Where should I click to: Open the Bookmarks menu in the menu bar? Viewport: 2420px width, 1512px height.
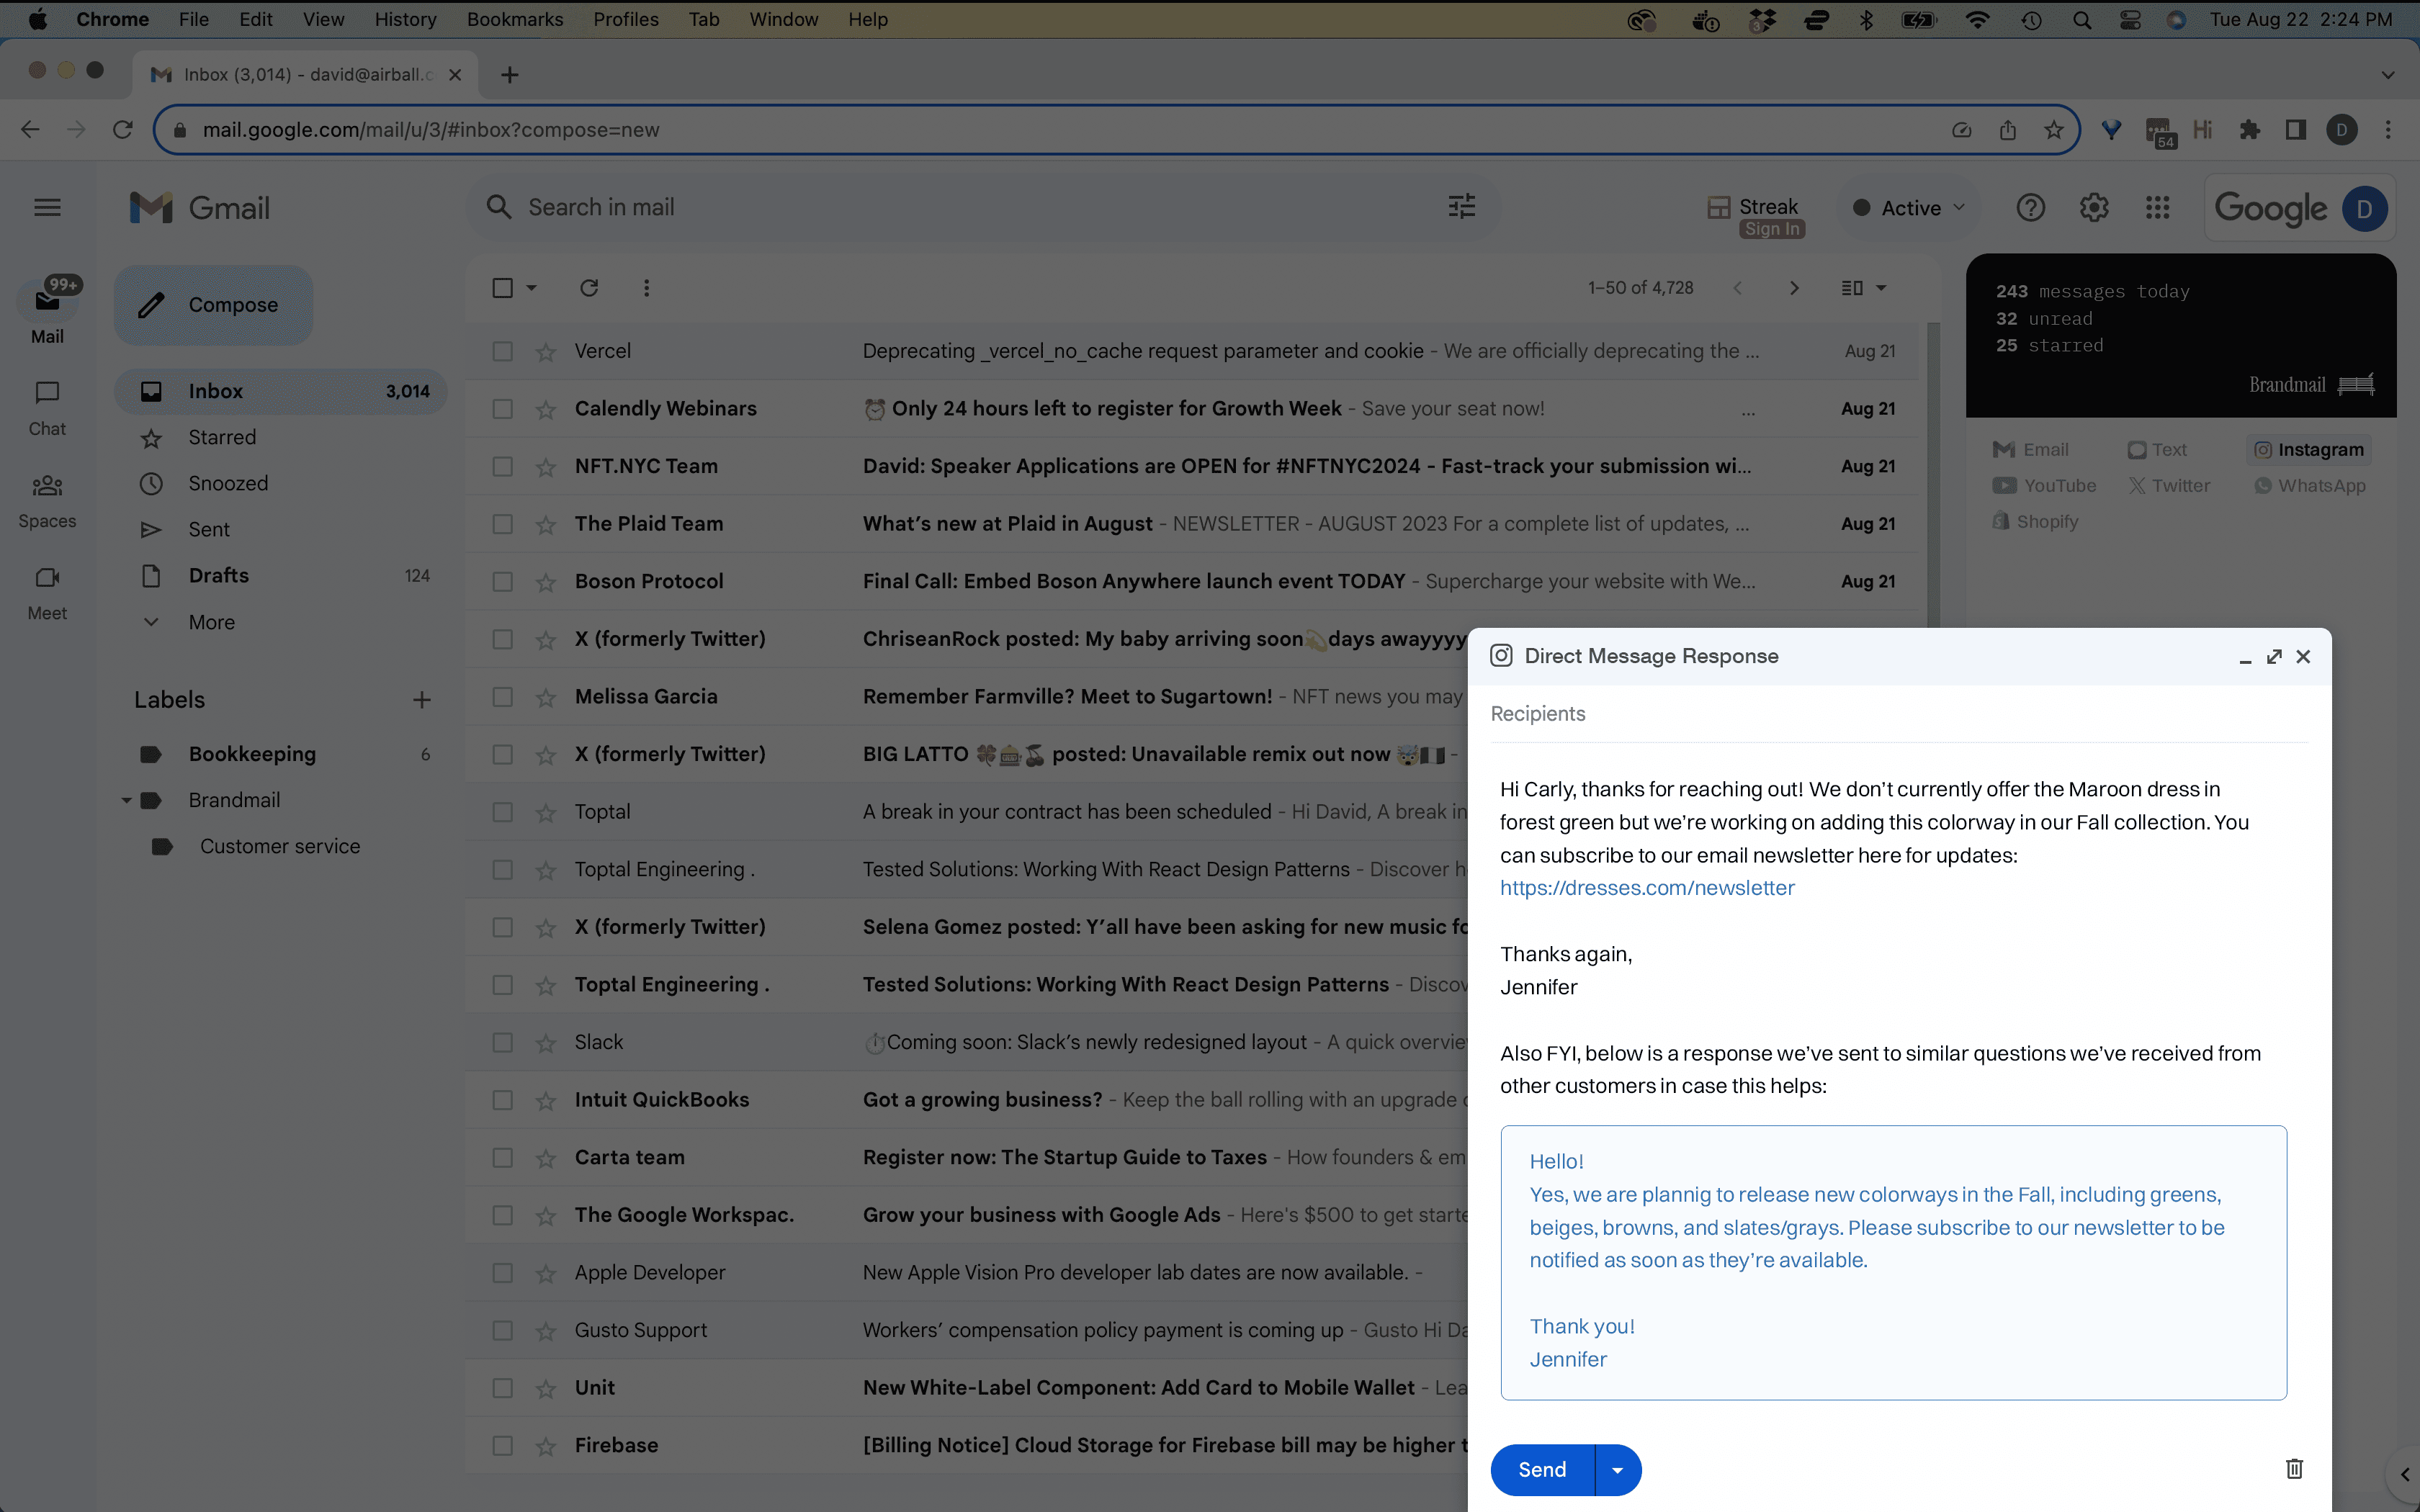[x=514, y=19]
